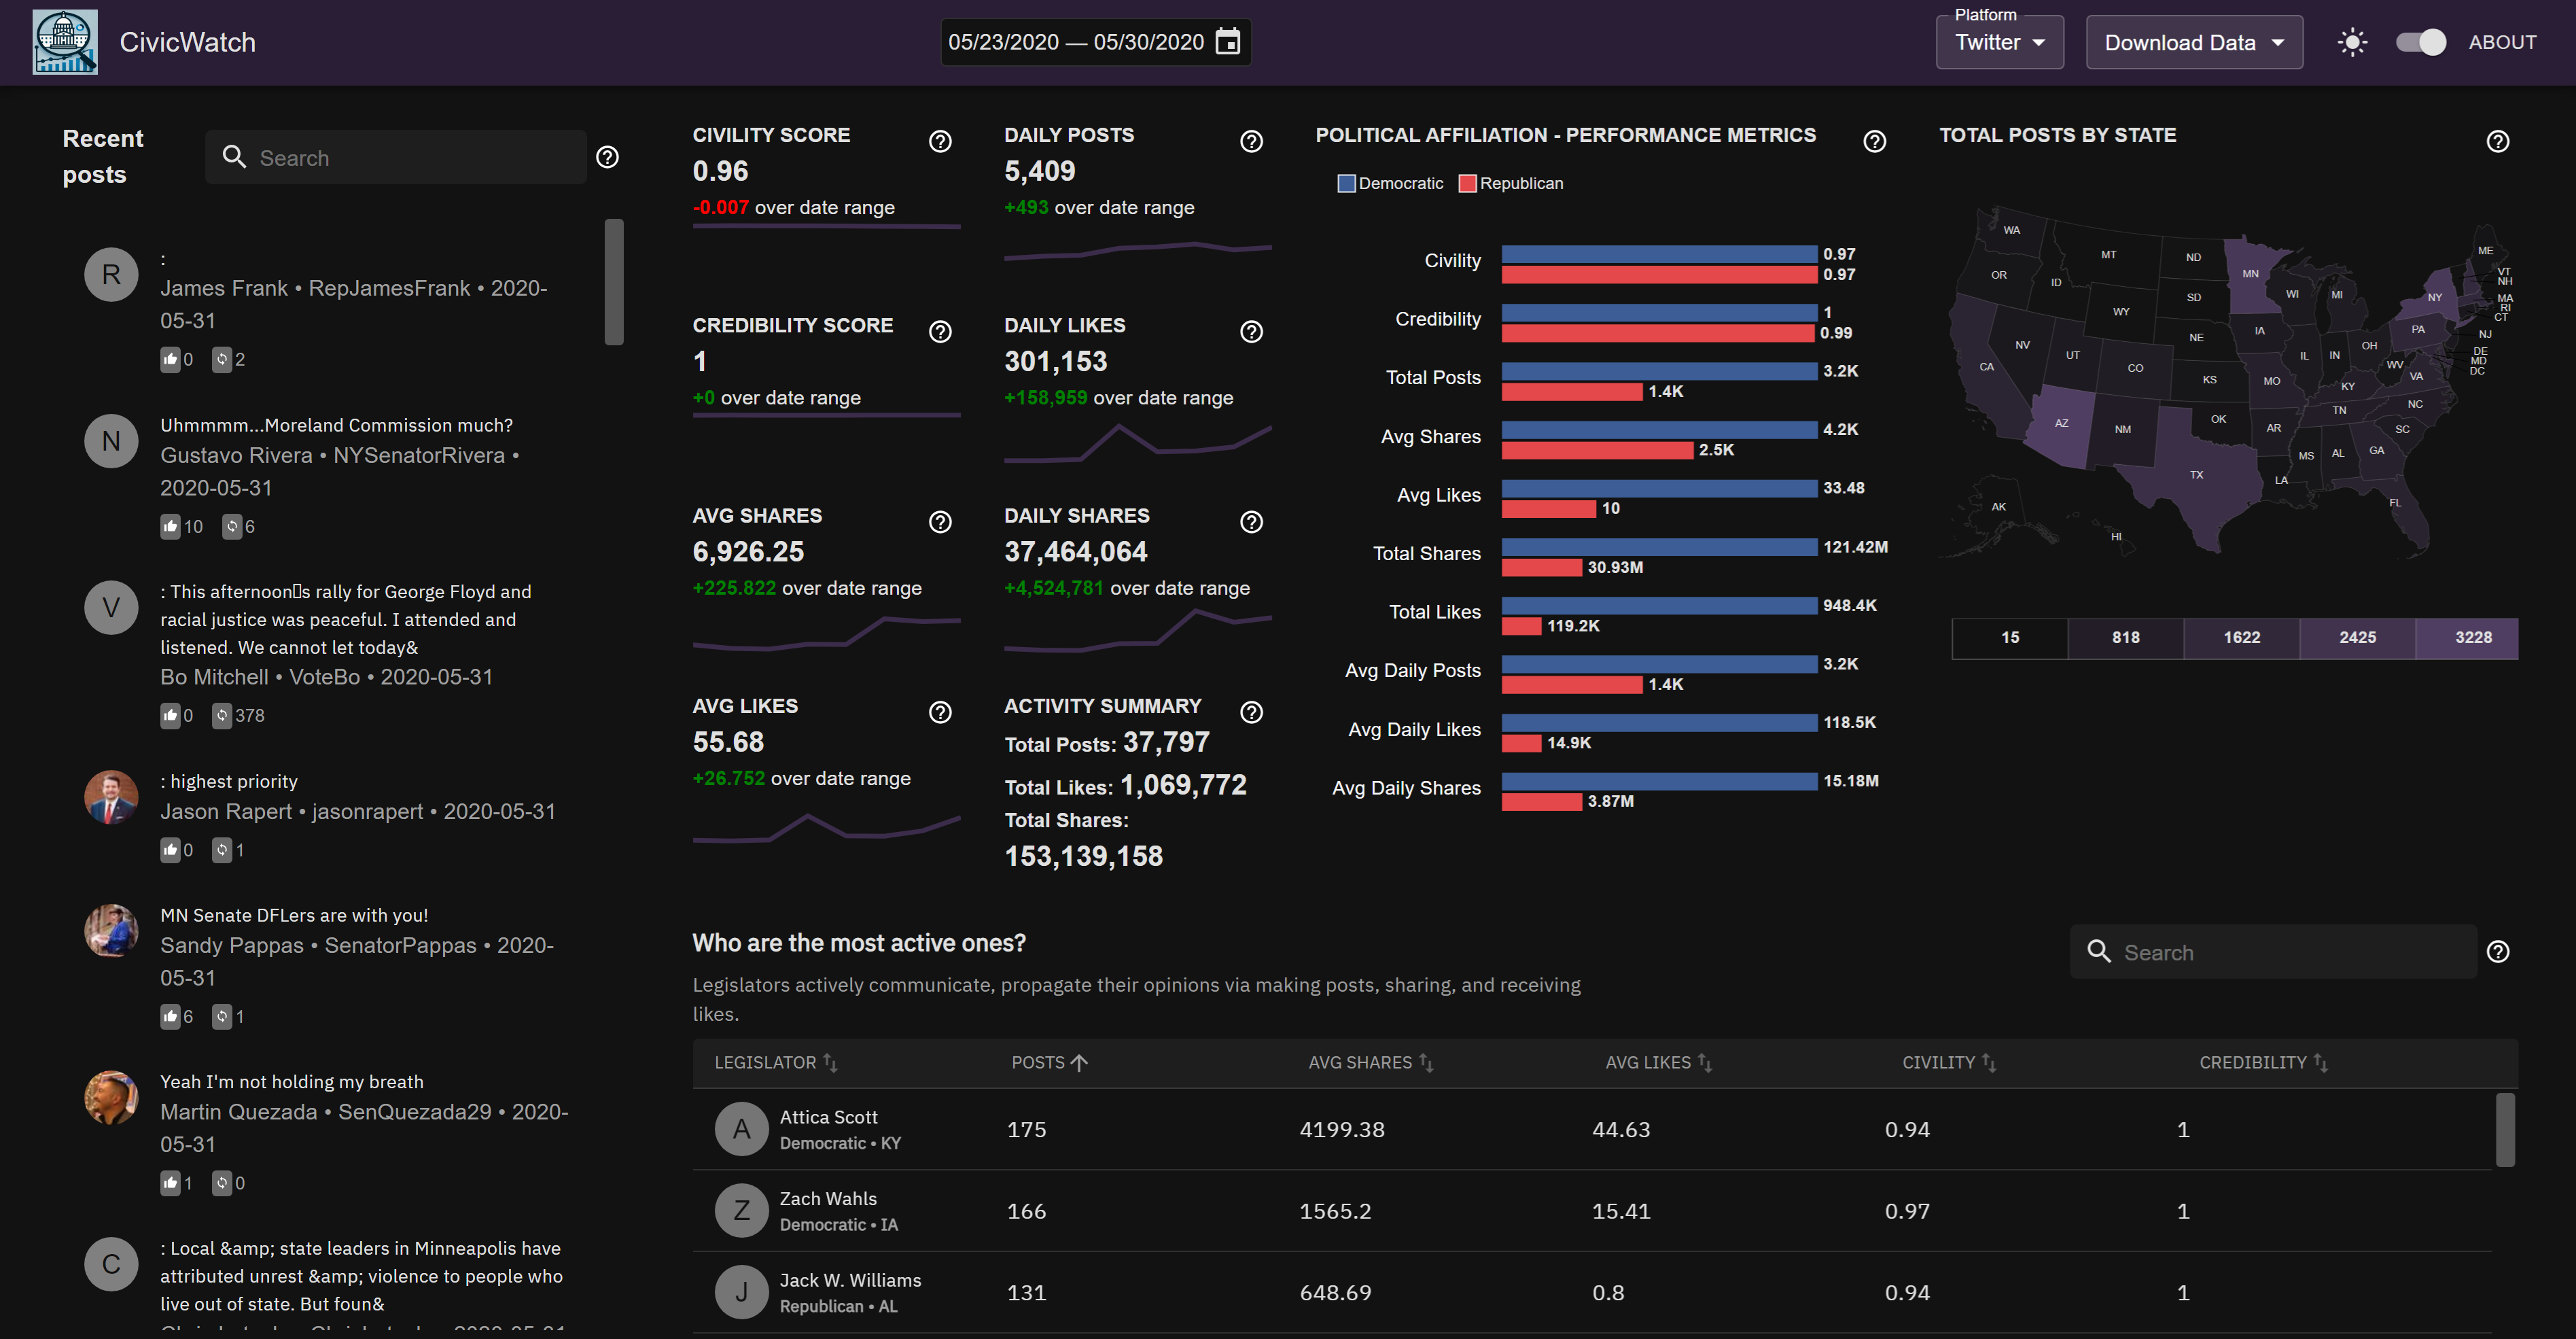2576x1339 pixels.
Task: Click like icon on Gustavo Rivera post
Action: 170,526
